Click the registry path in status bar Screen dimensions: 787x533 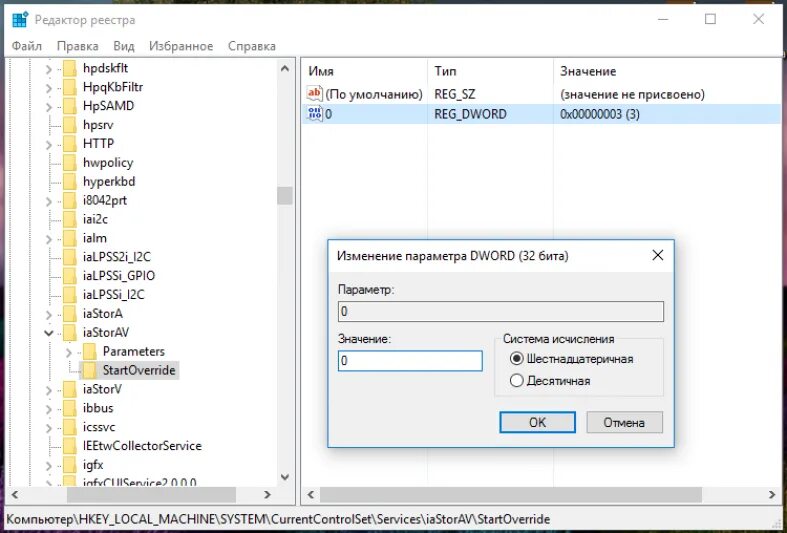coord(278,519)
